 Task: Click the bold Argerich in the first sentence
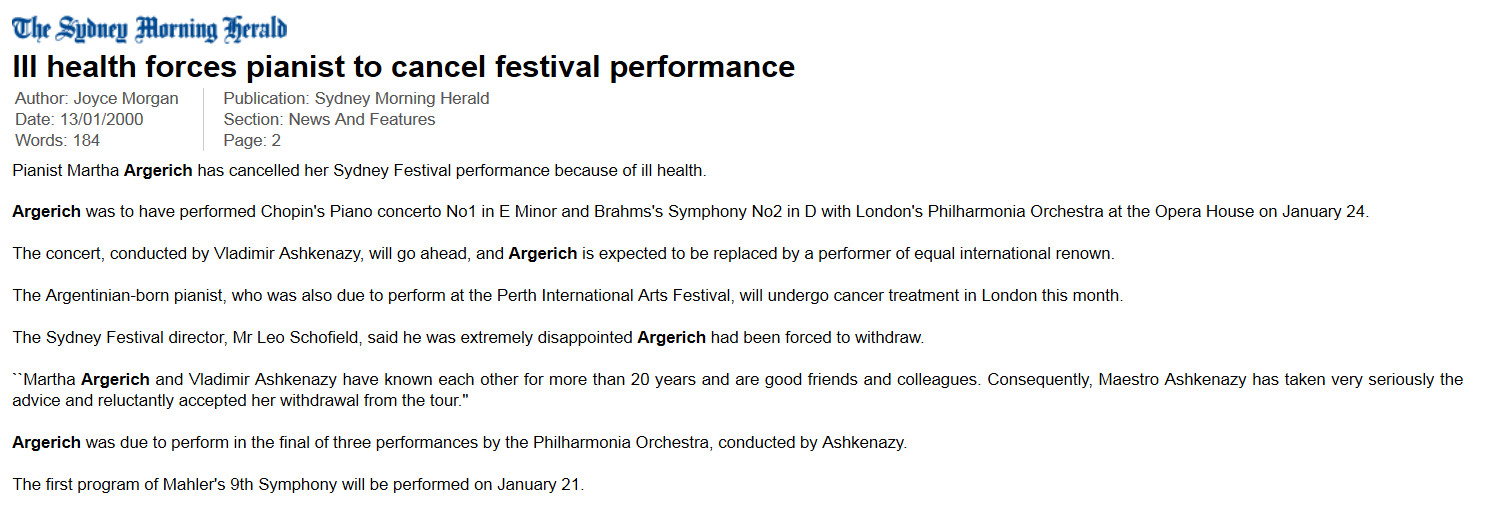click(x=158, y=170)
